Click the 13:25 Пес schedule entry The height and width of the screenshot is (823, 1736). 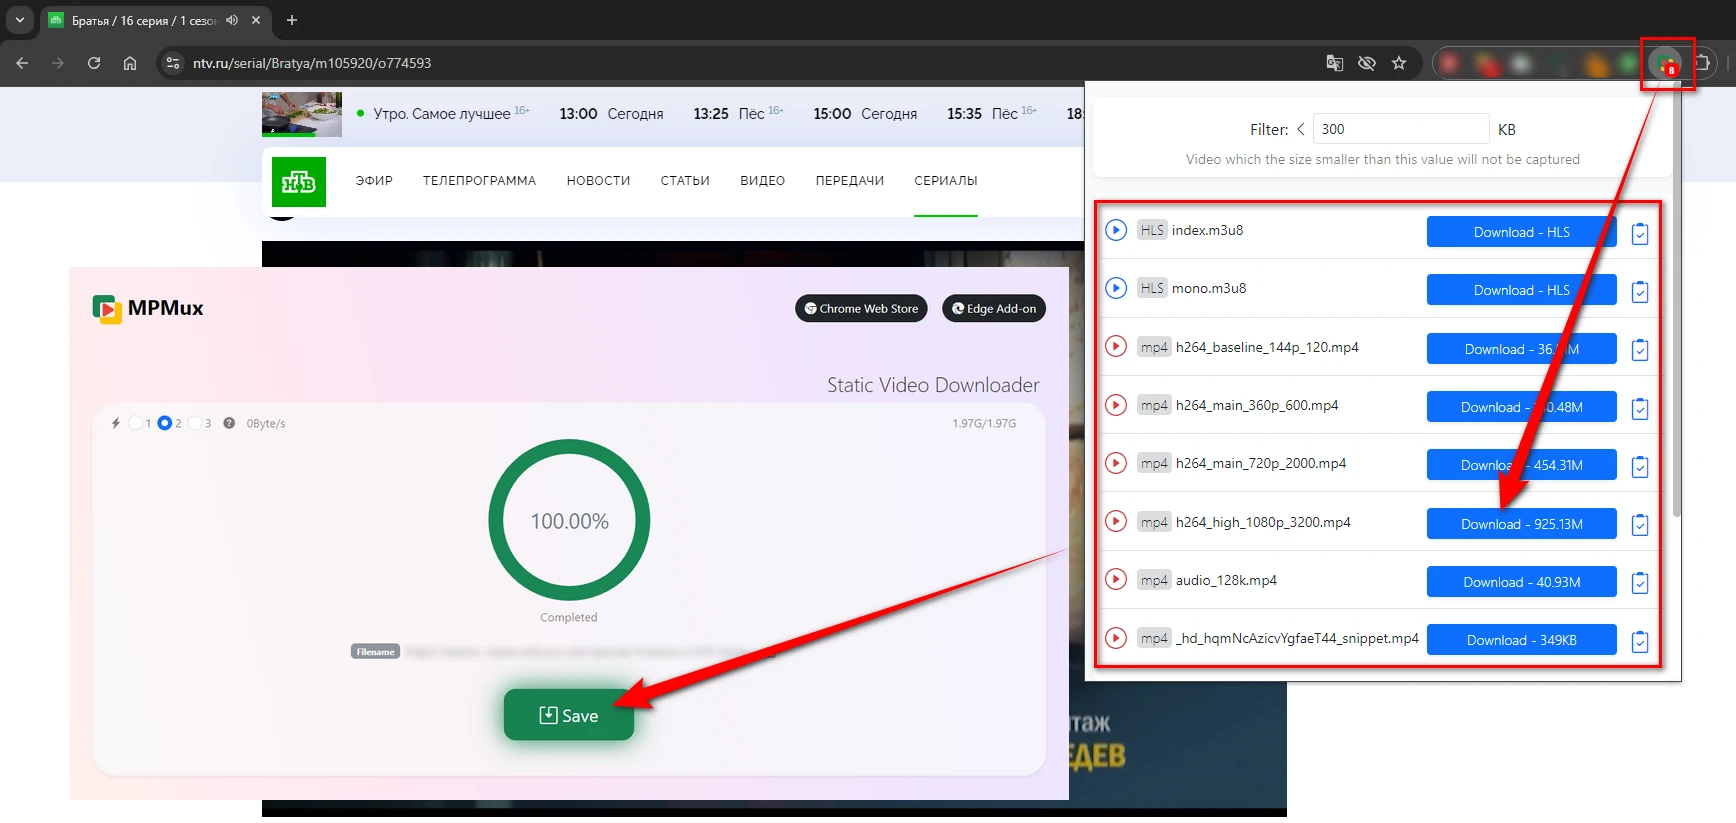[x=738, y=113]
